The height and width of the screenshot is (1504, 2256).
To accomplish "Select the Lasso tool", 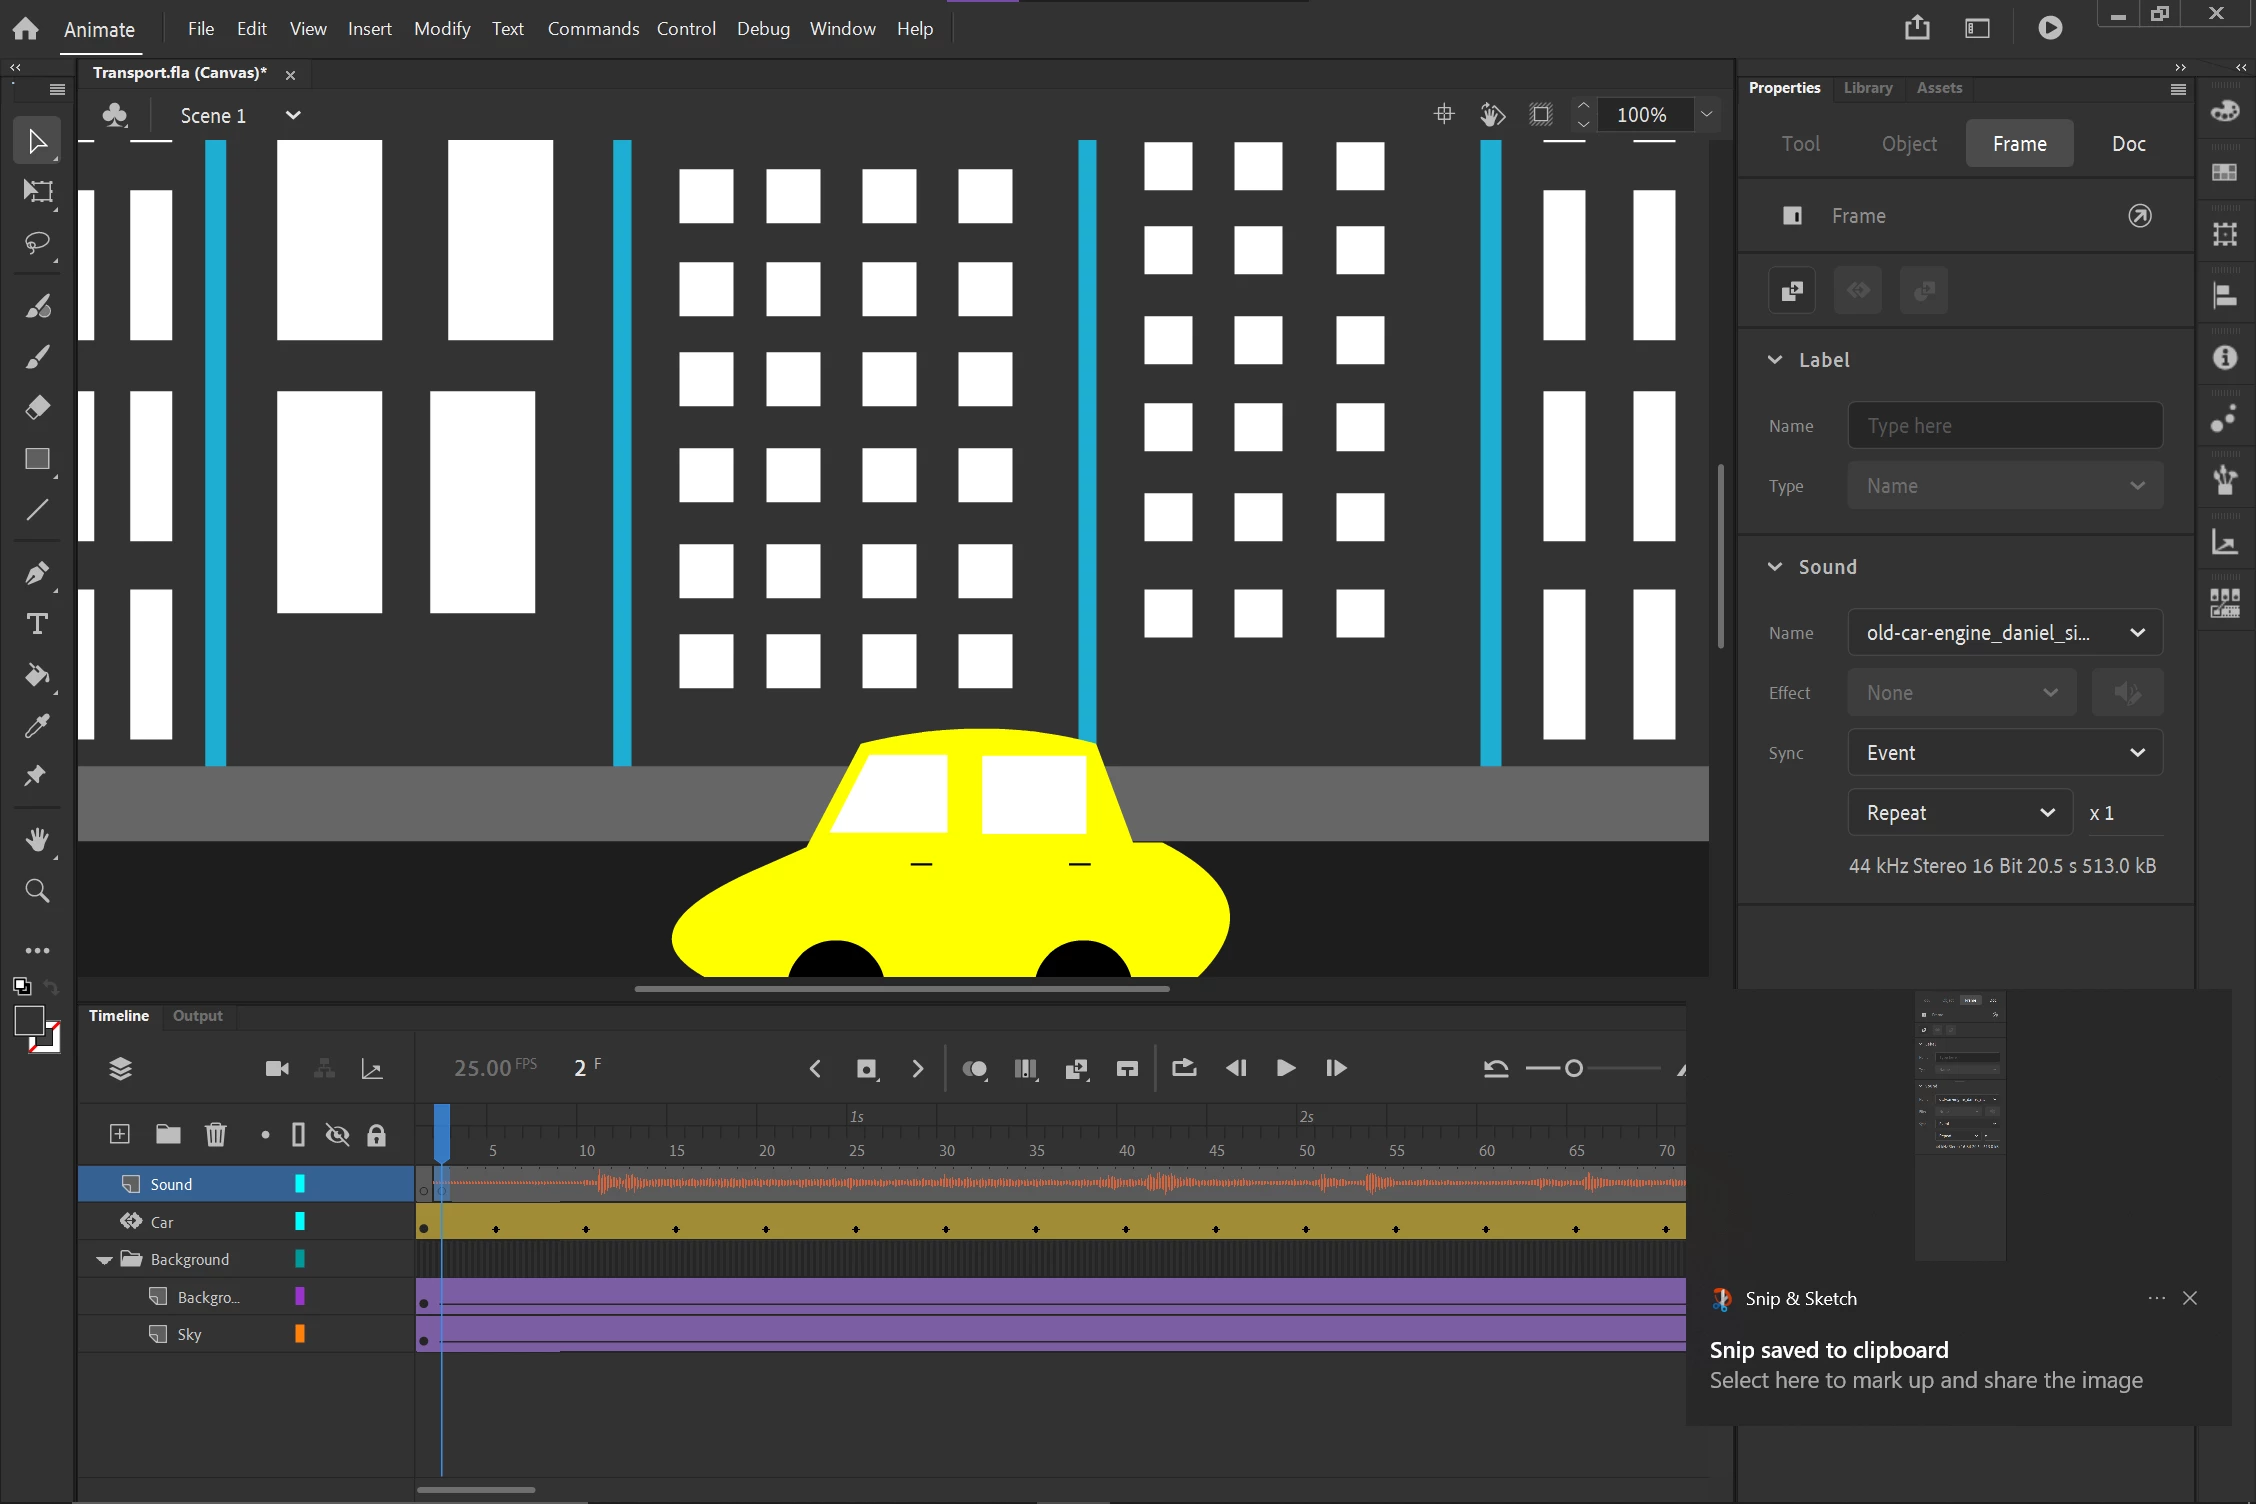I will (37, 243).
